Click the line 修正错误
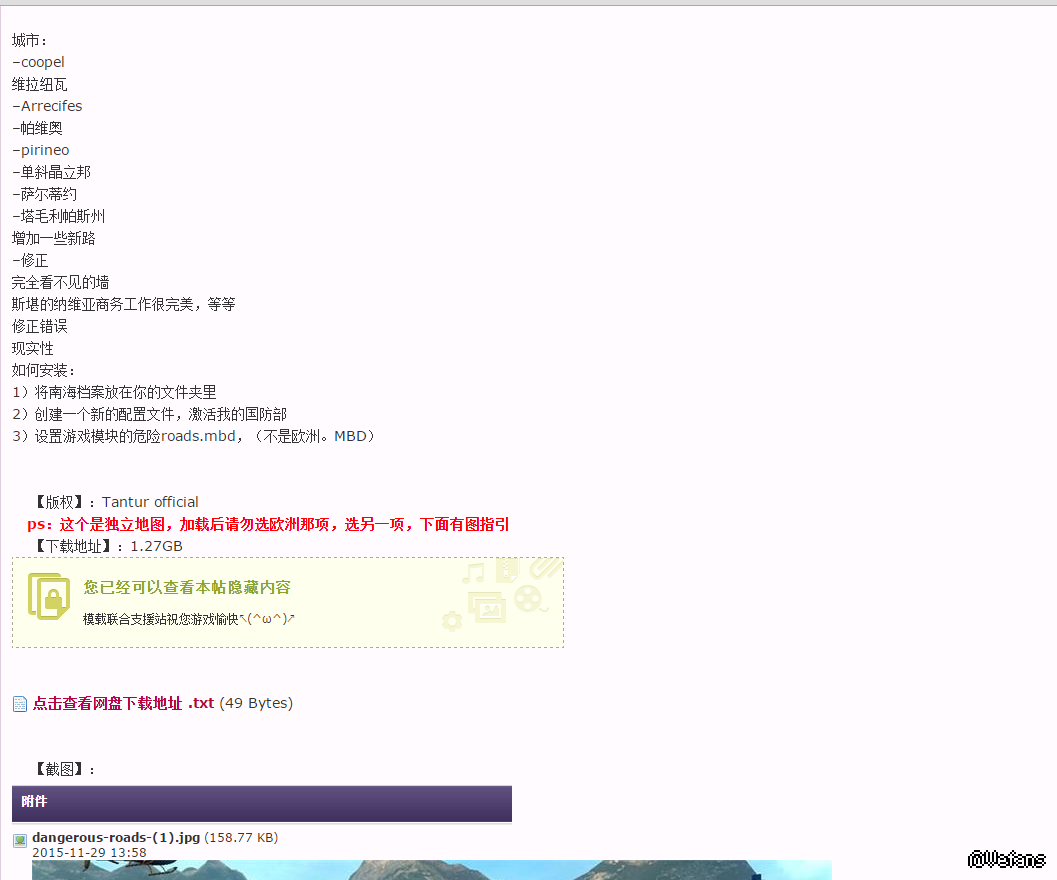 (x=40, y=326)
